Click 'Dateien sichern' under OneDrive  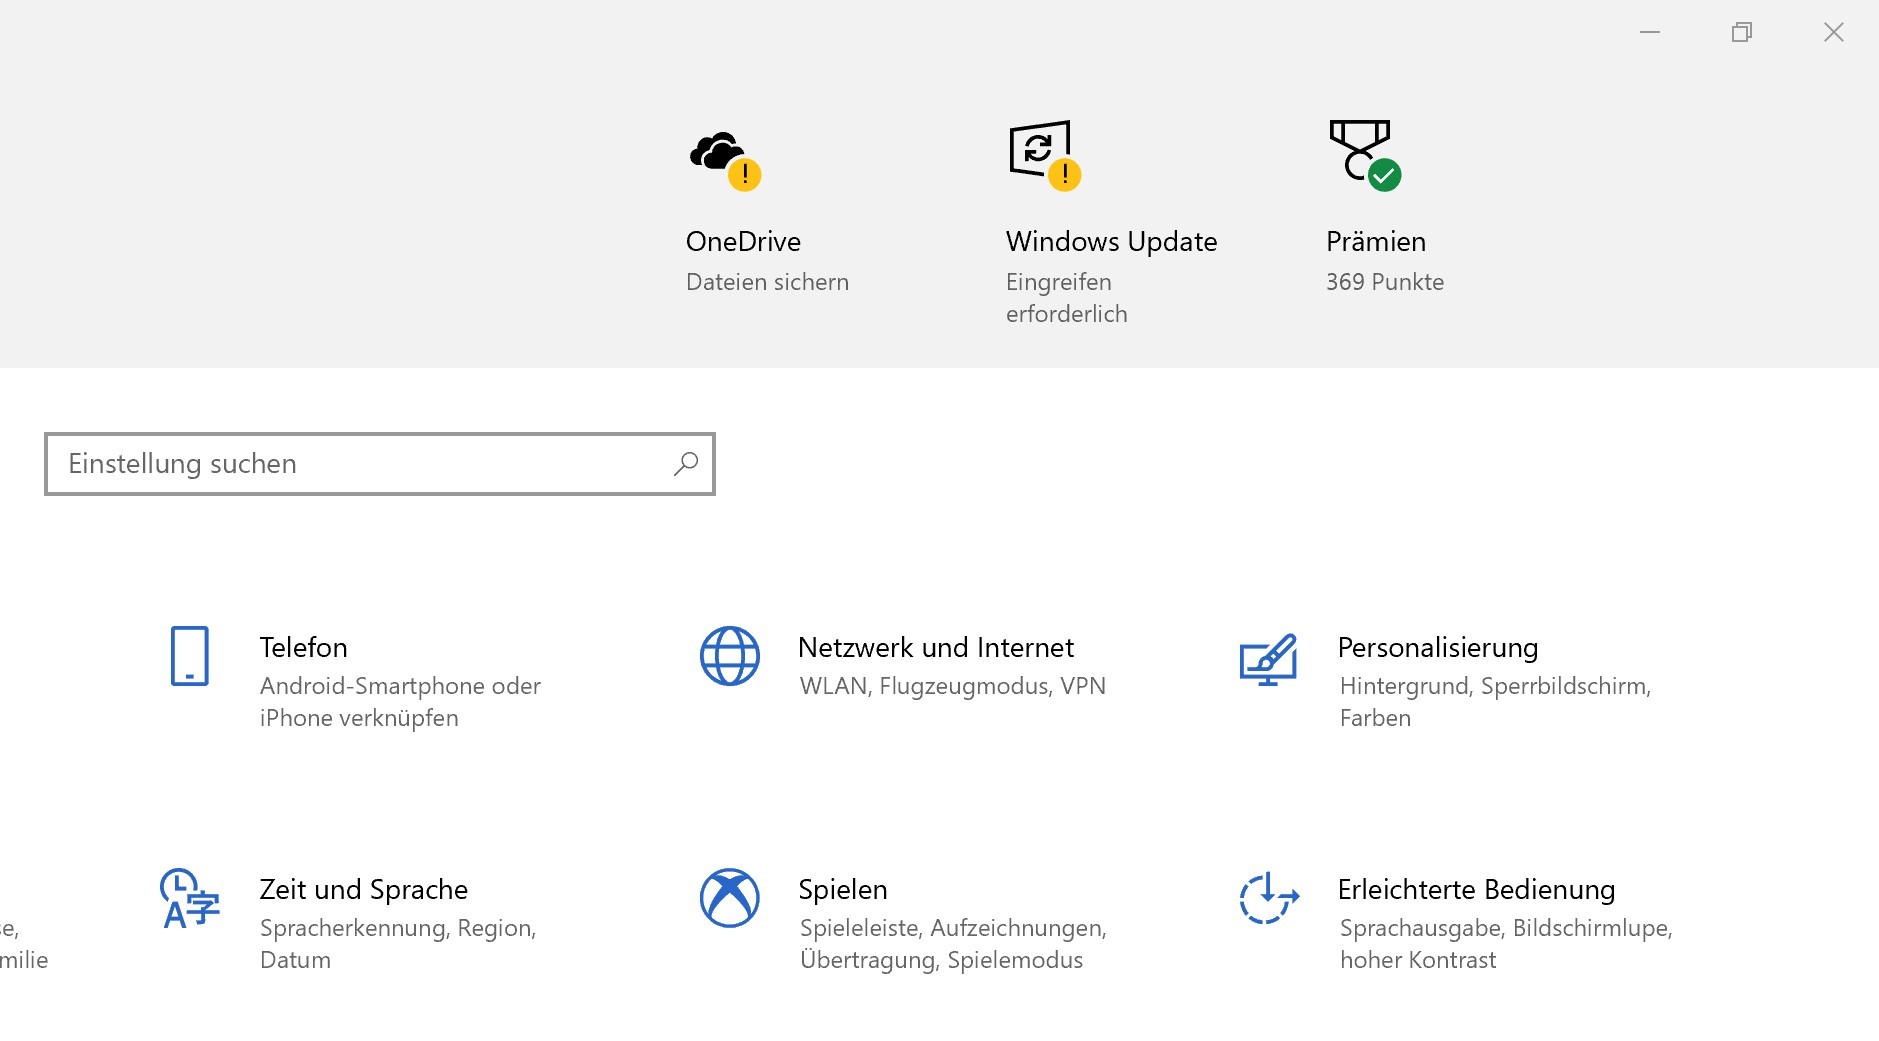[767, 282]
